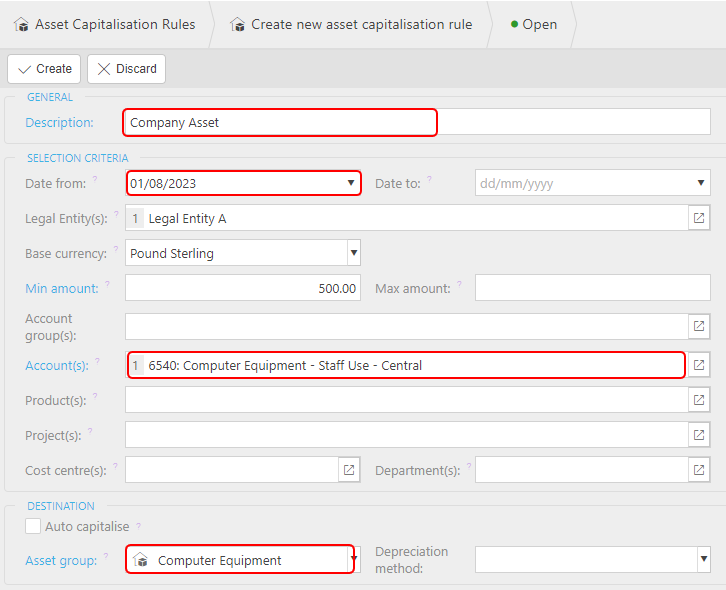
Task: Click the Product(s) help question mark
Action: pos(95,395)
